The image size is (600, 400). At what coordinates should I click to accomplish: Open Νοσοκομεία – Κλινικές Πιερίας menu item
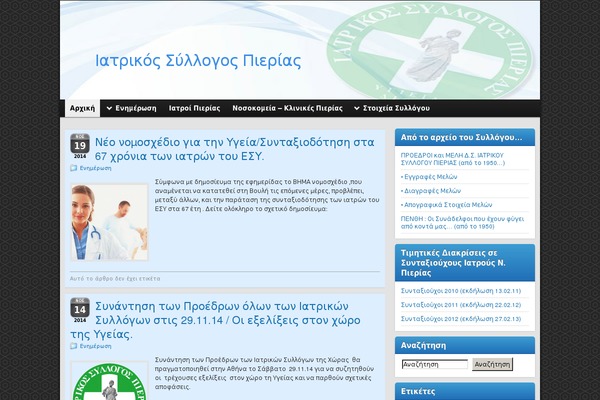tap(287, 108)
